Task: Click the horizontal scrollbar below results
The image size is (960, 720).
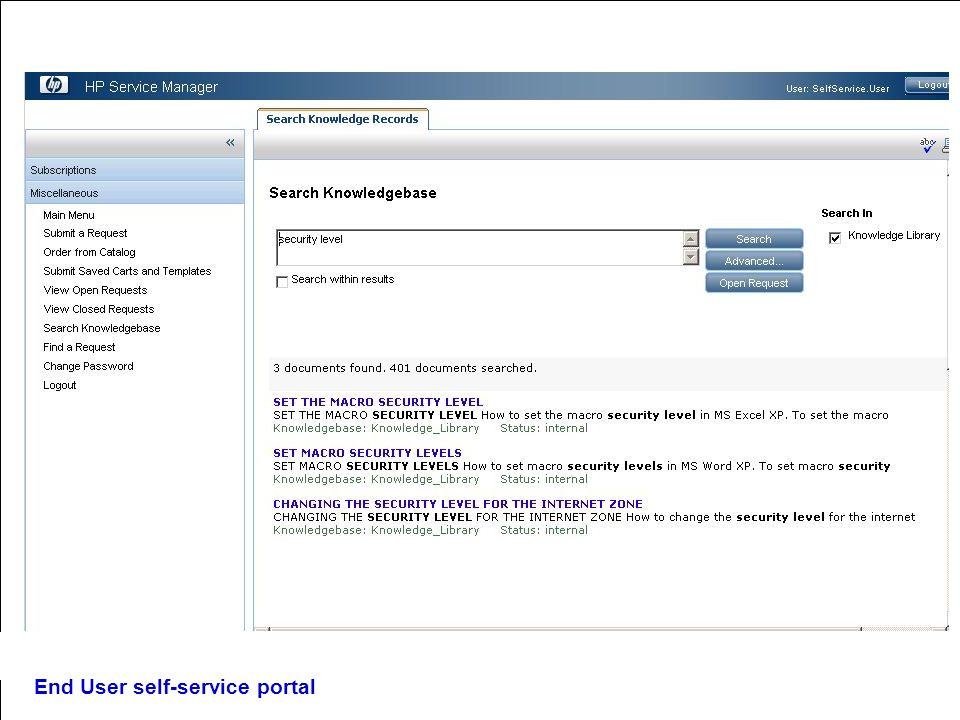Action: pyautogui.click(x=564, y=629)
